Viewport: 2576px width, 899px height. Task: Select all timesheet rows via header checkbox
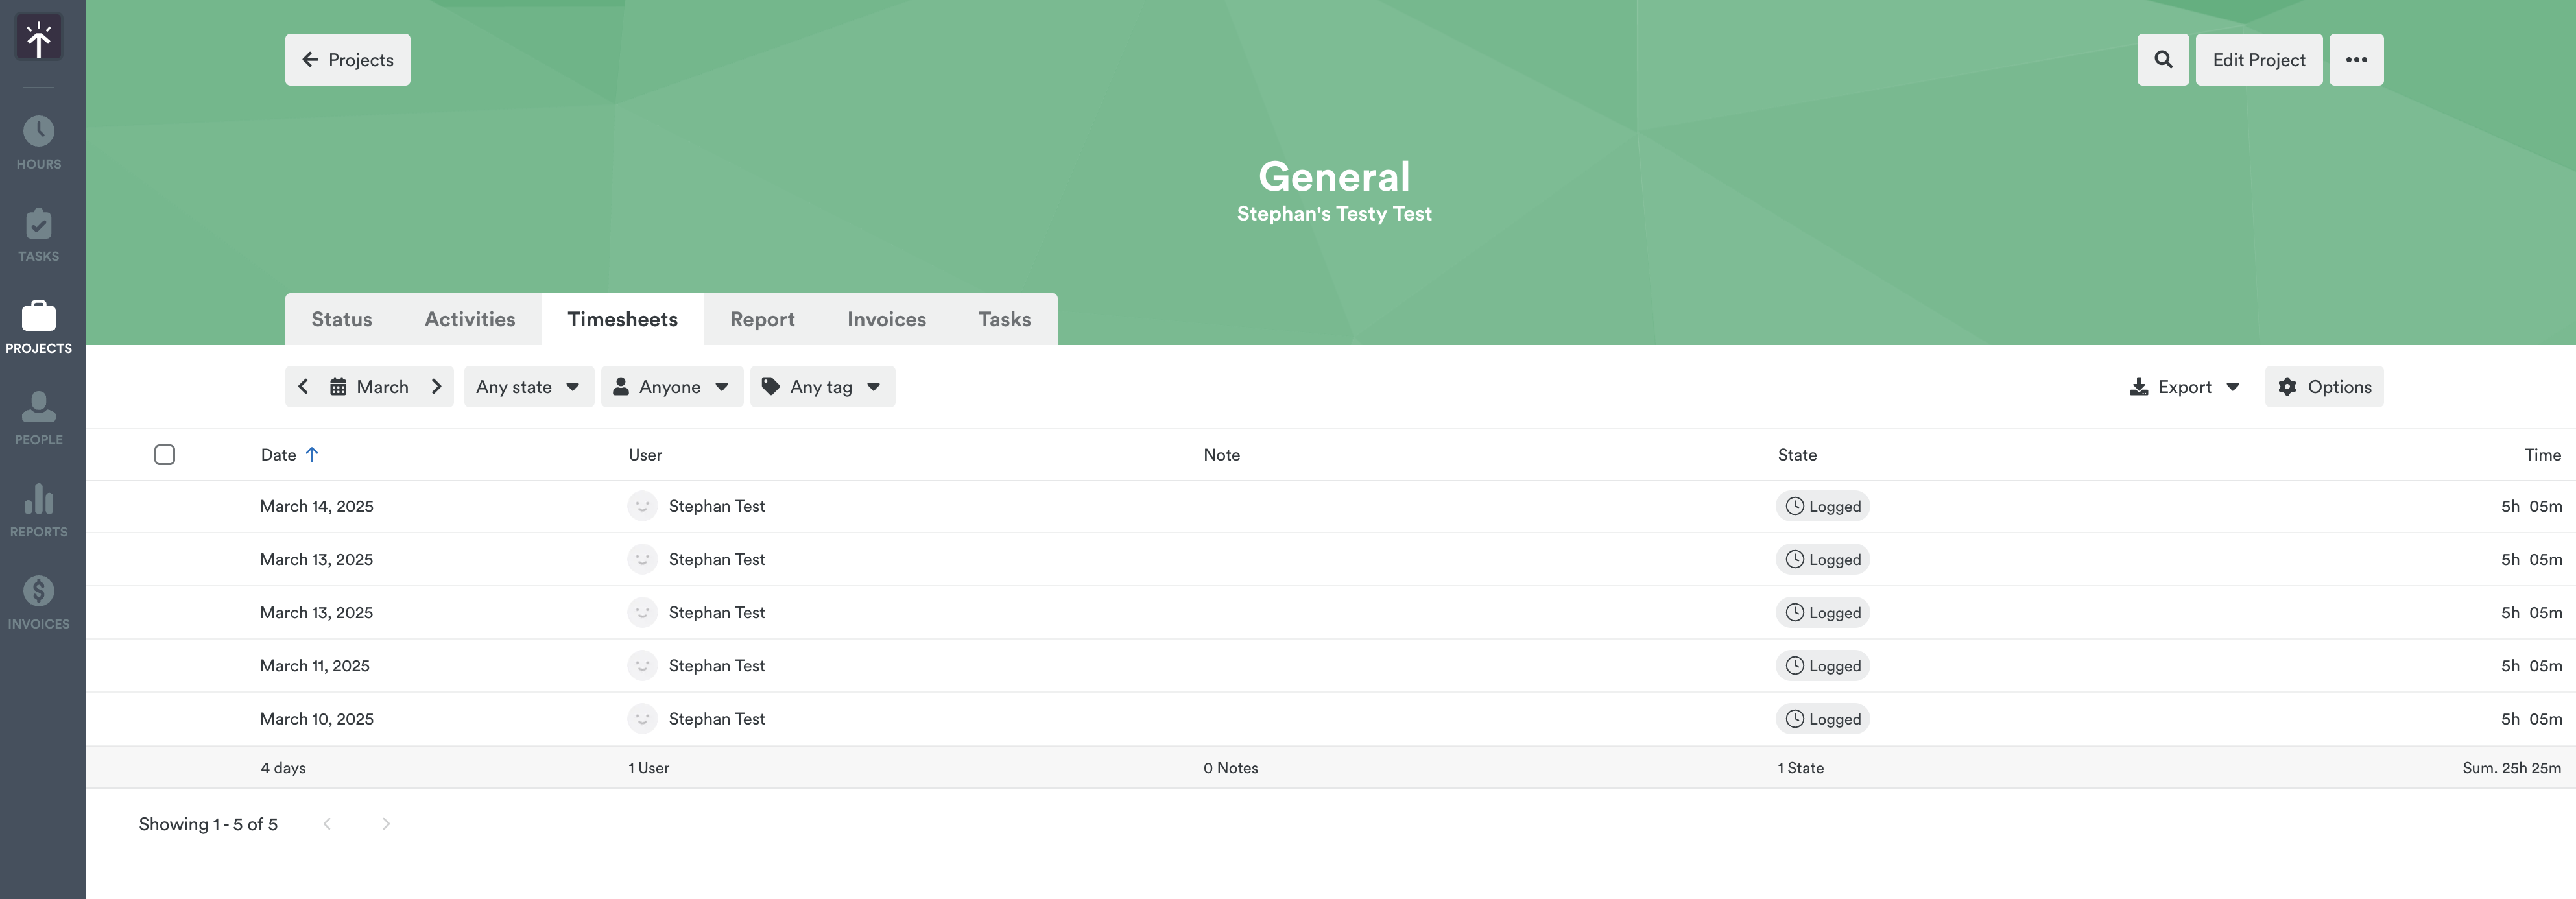tap(165, 454)
